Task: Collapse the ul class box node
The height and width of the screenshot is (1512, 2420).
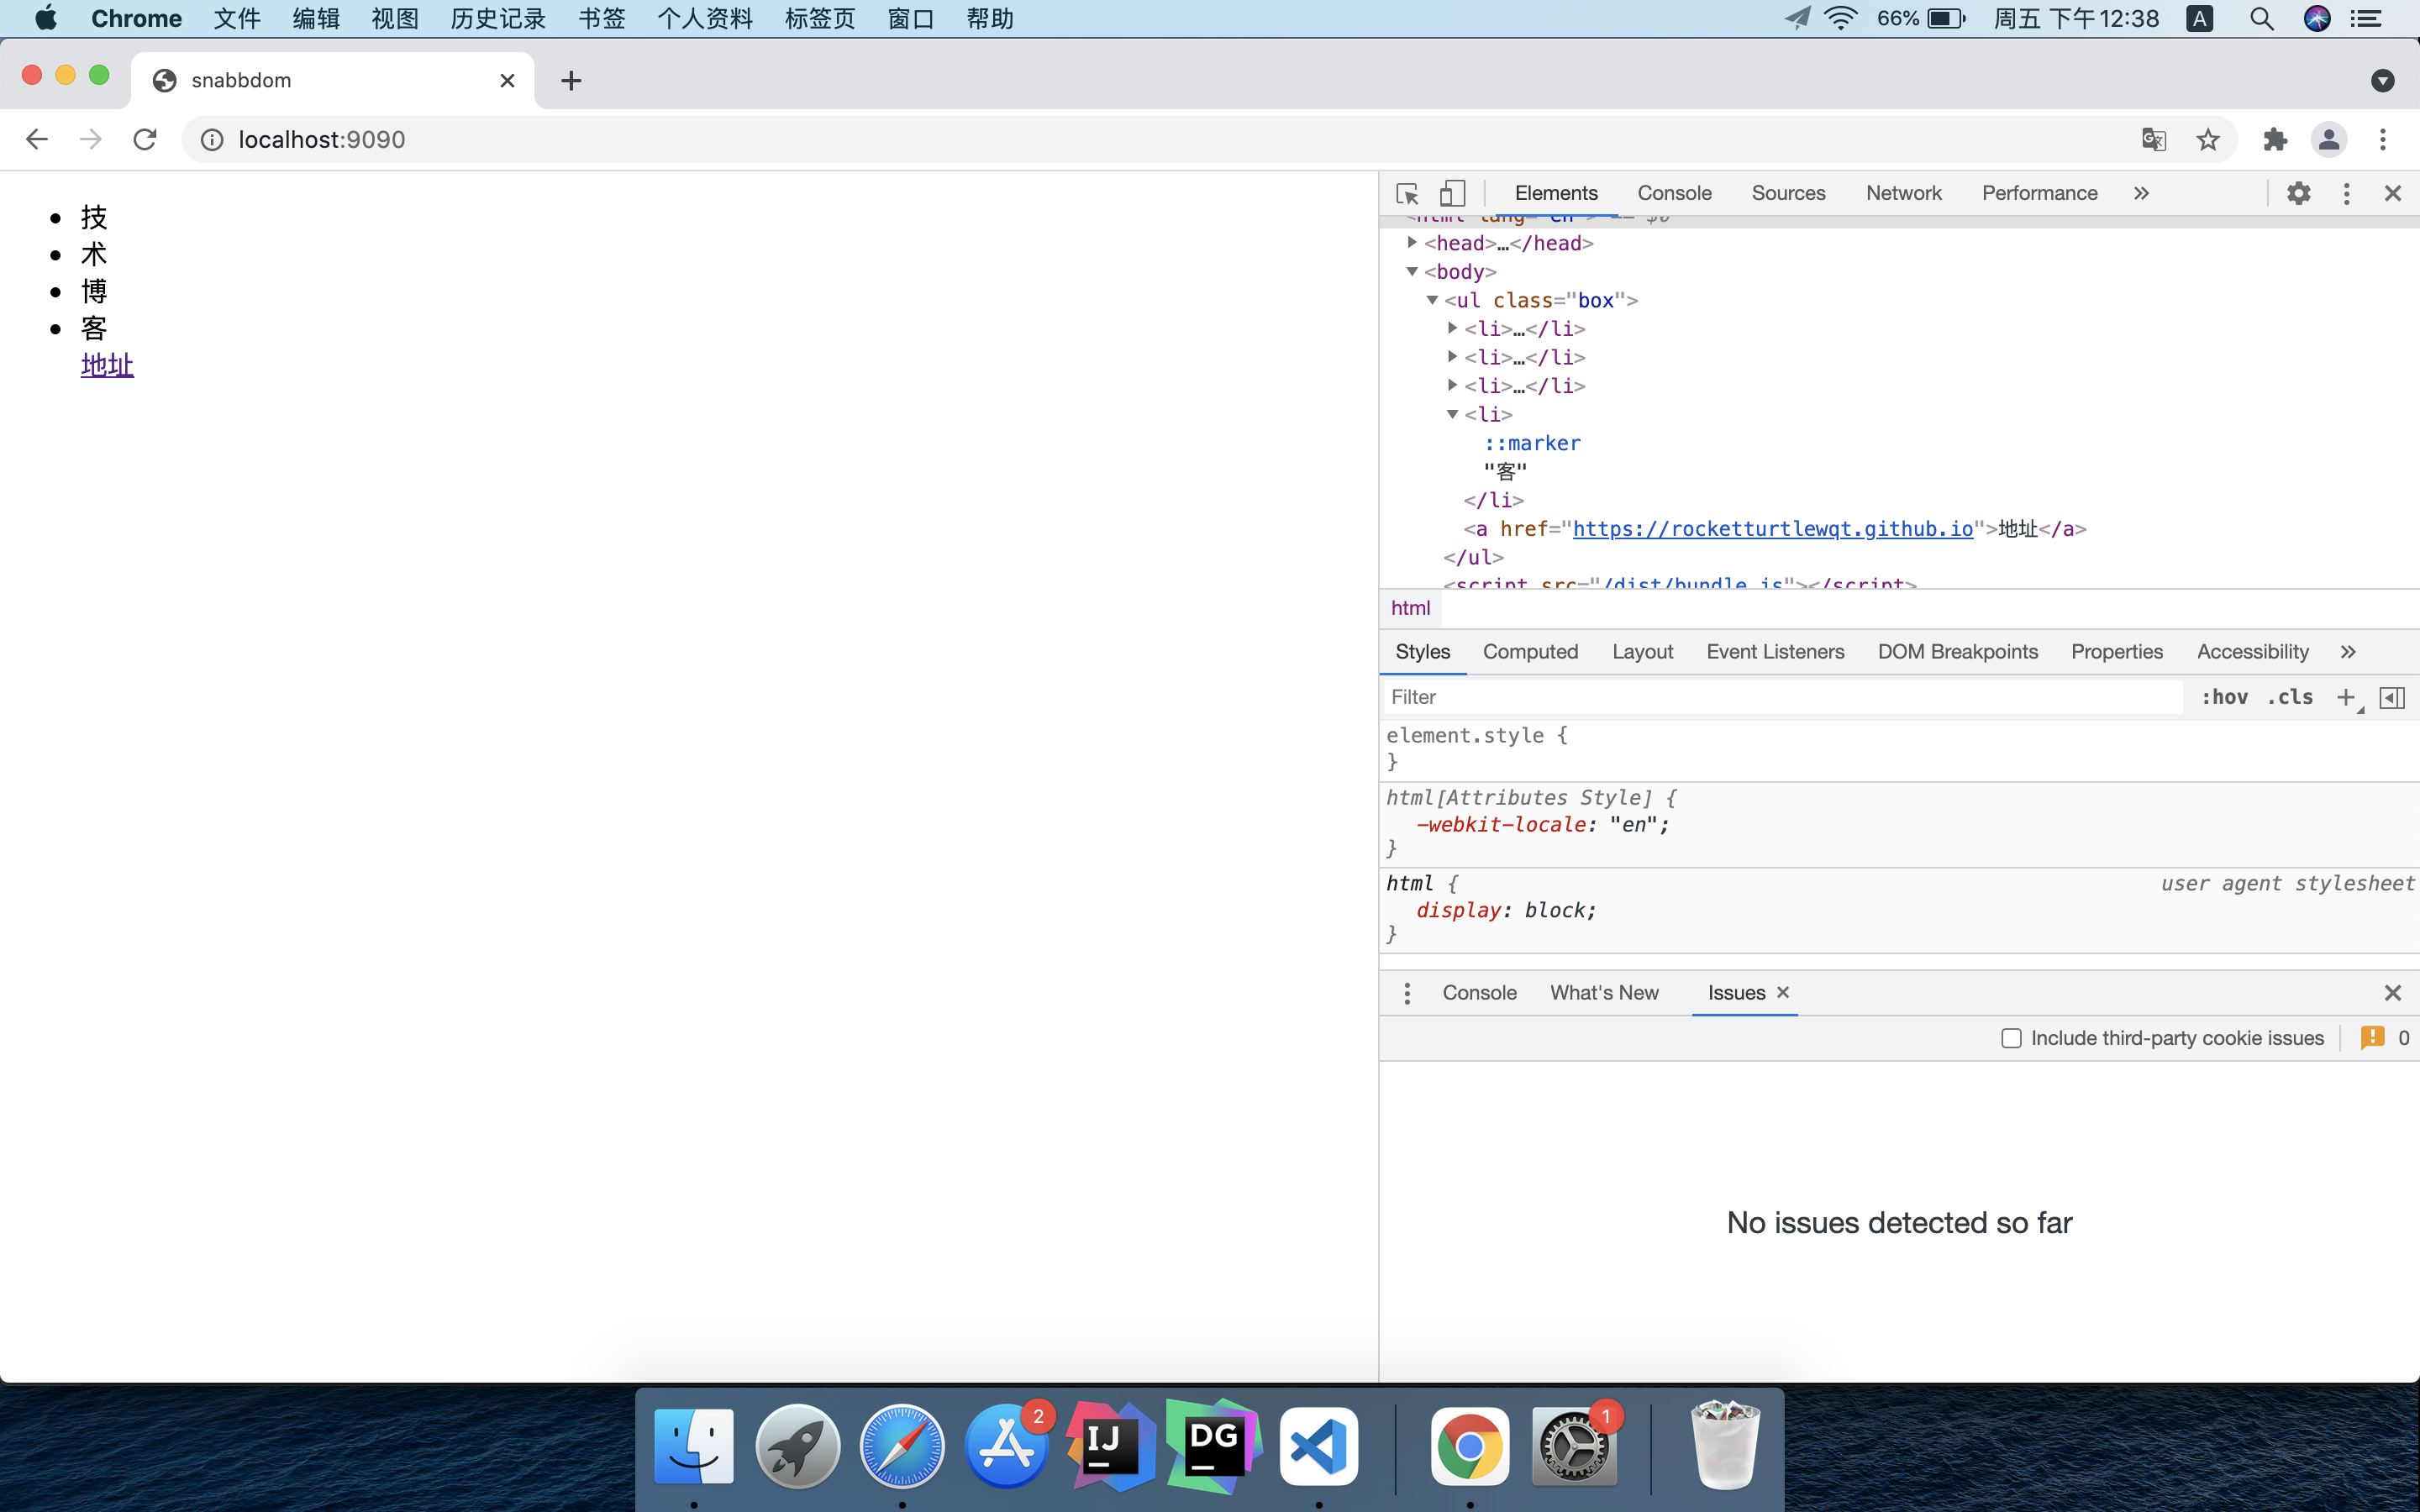Action: 1432,300
